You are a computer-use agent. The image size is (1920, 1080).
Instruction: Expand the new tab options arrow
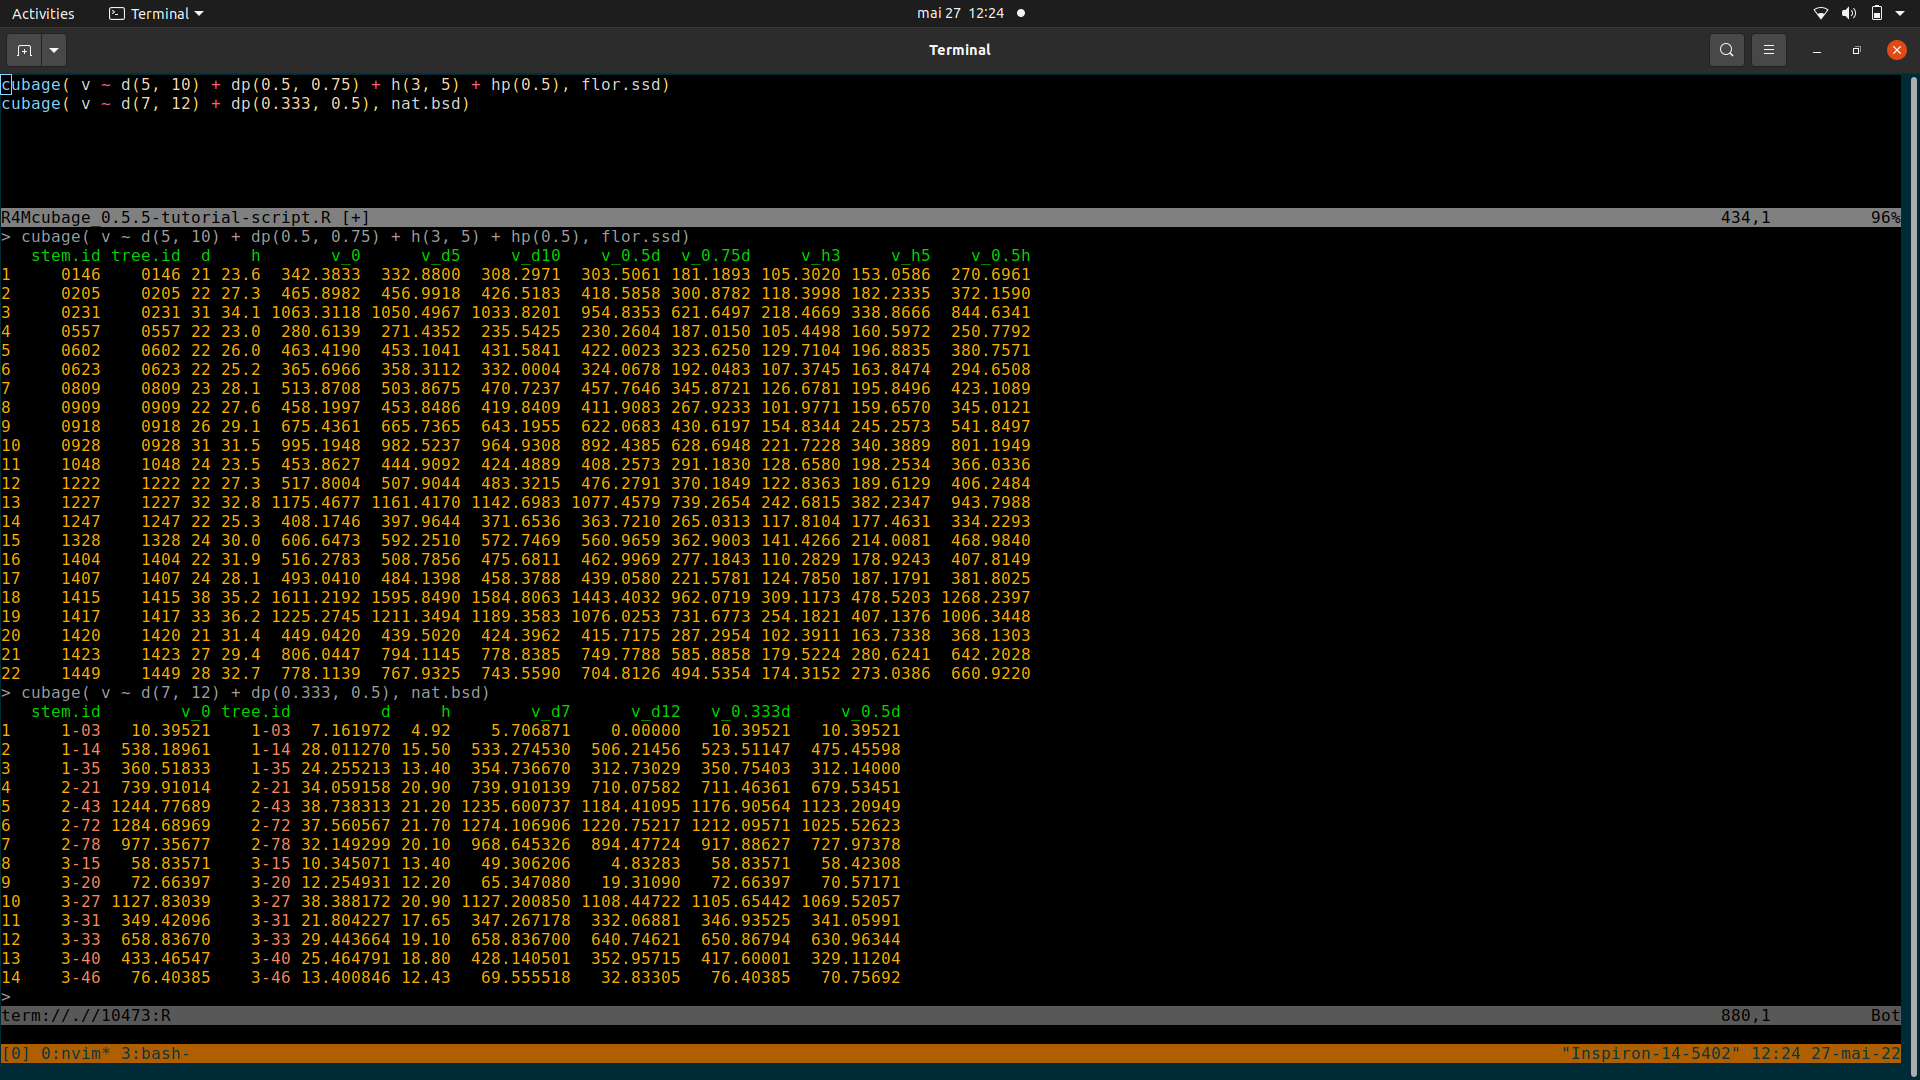point(54,50)
